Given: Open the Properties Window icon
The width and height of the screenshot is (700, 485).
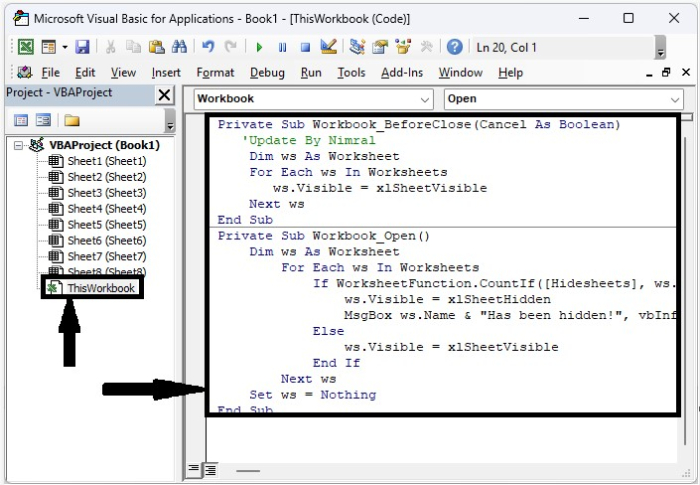Looking at the screenshot, I should (380, 47).
